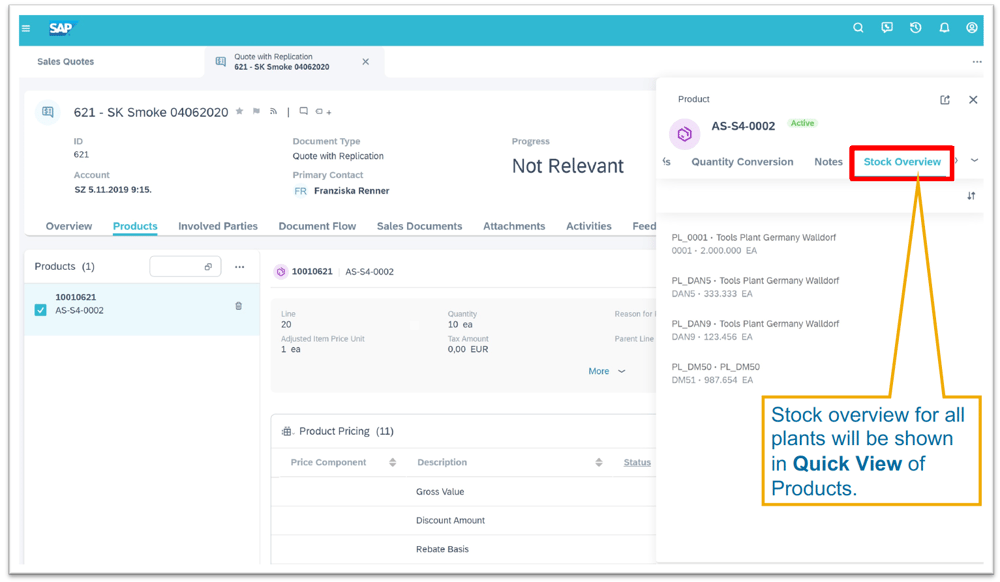Screen dimensions: 1000x582
Task: Click the SAP logo
Action: pyautogui.click(x=62, y=28)
